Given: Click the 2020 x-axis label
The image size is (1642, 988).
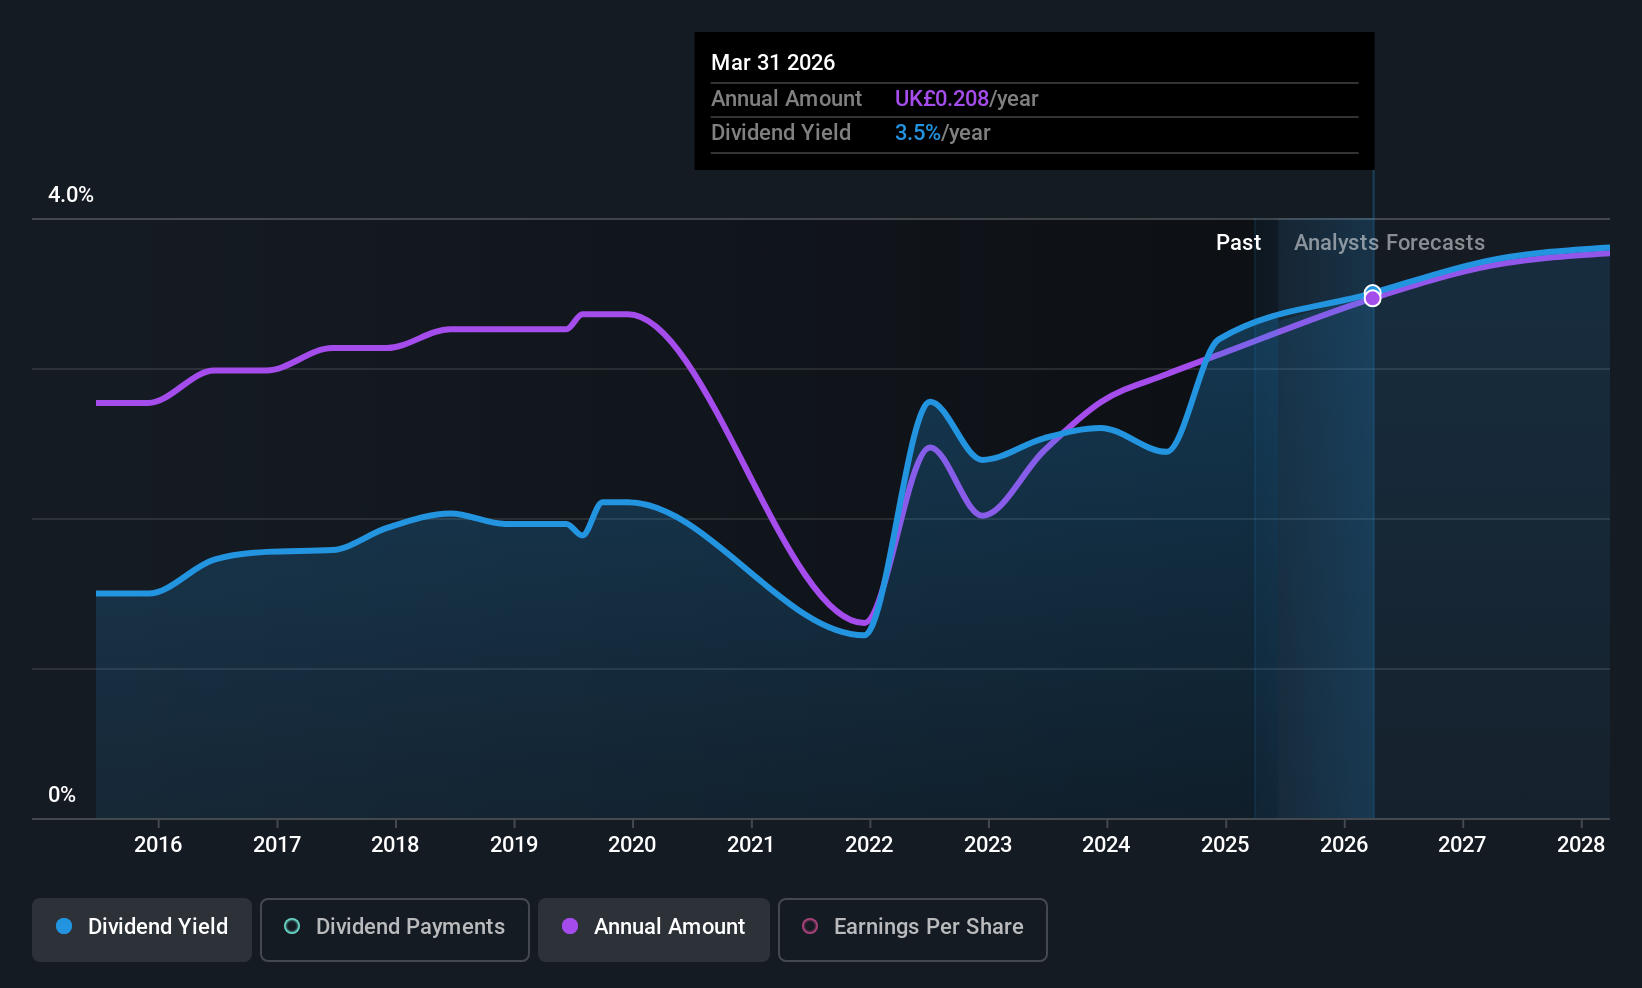Looking at the screenshot, I should [x=632, y=845].
